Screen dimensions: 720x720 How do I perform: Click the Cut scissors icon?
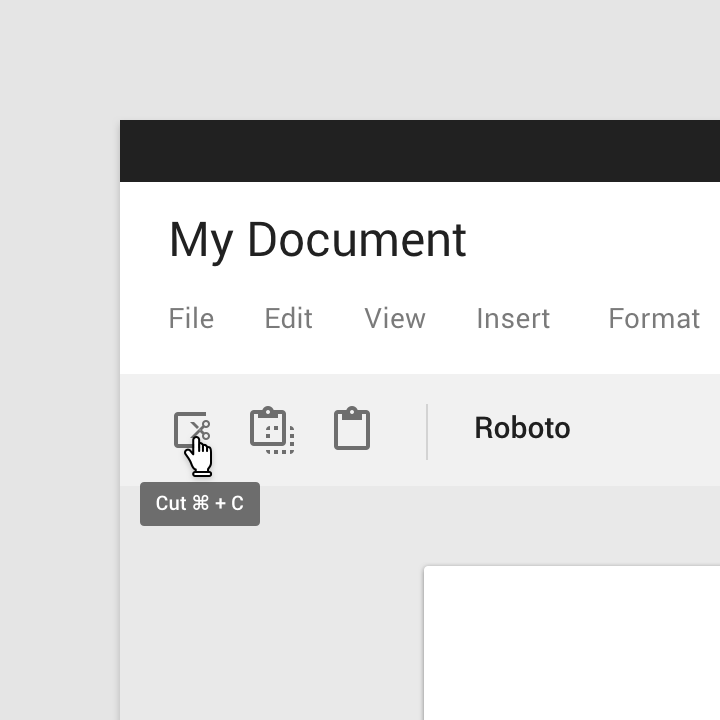[191, 430]
